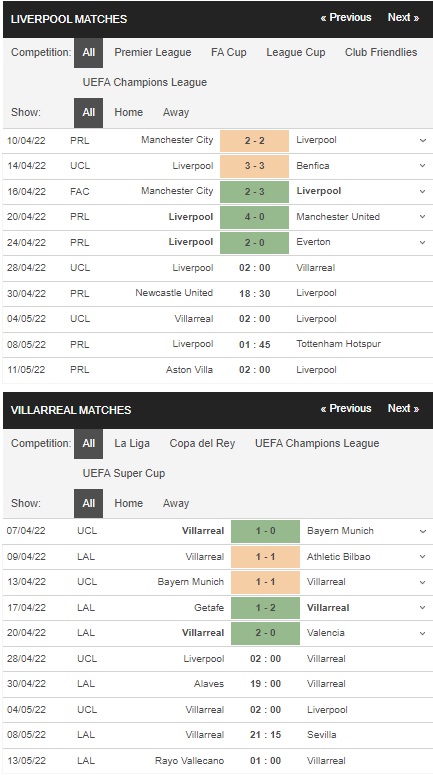
Task: Expand the Villarreal 1-0 Bayern Munich row chevron
Action: (423, 531)
